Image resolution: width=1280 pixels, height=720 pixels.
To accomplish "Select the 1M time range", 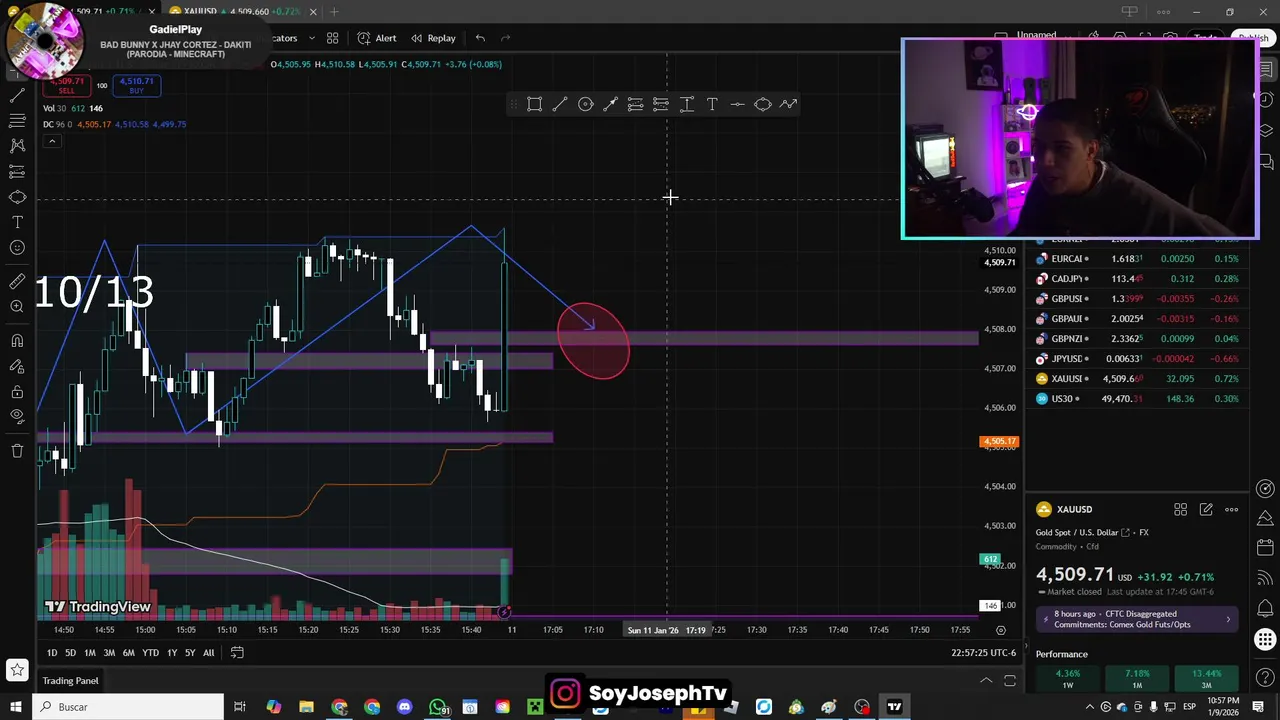I will pos(89,653).
